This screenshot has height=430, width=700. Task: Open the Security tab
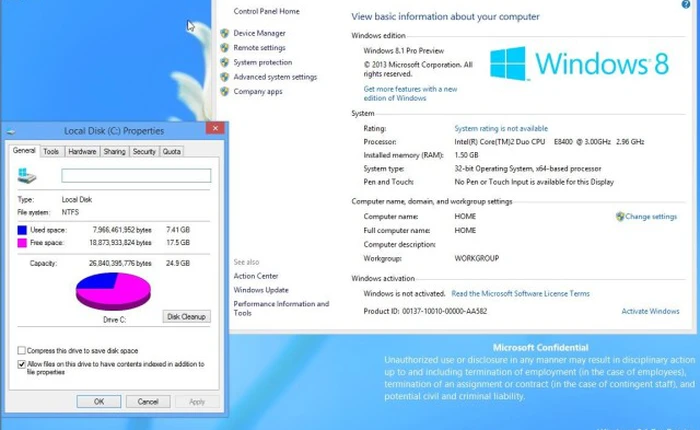[x=144, y=151]
